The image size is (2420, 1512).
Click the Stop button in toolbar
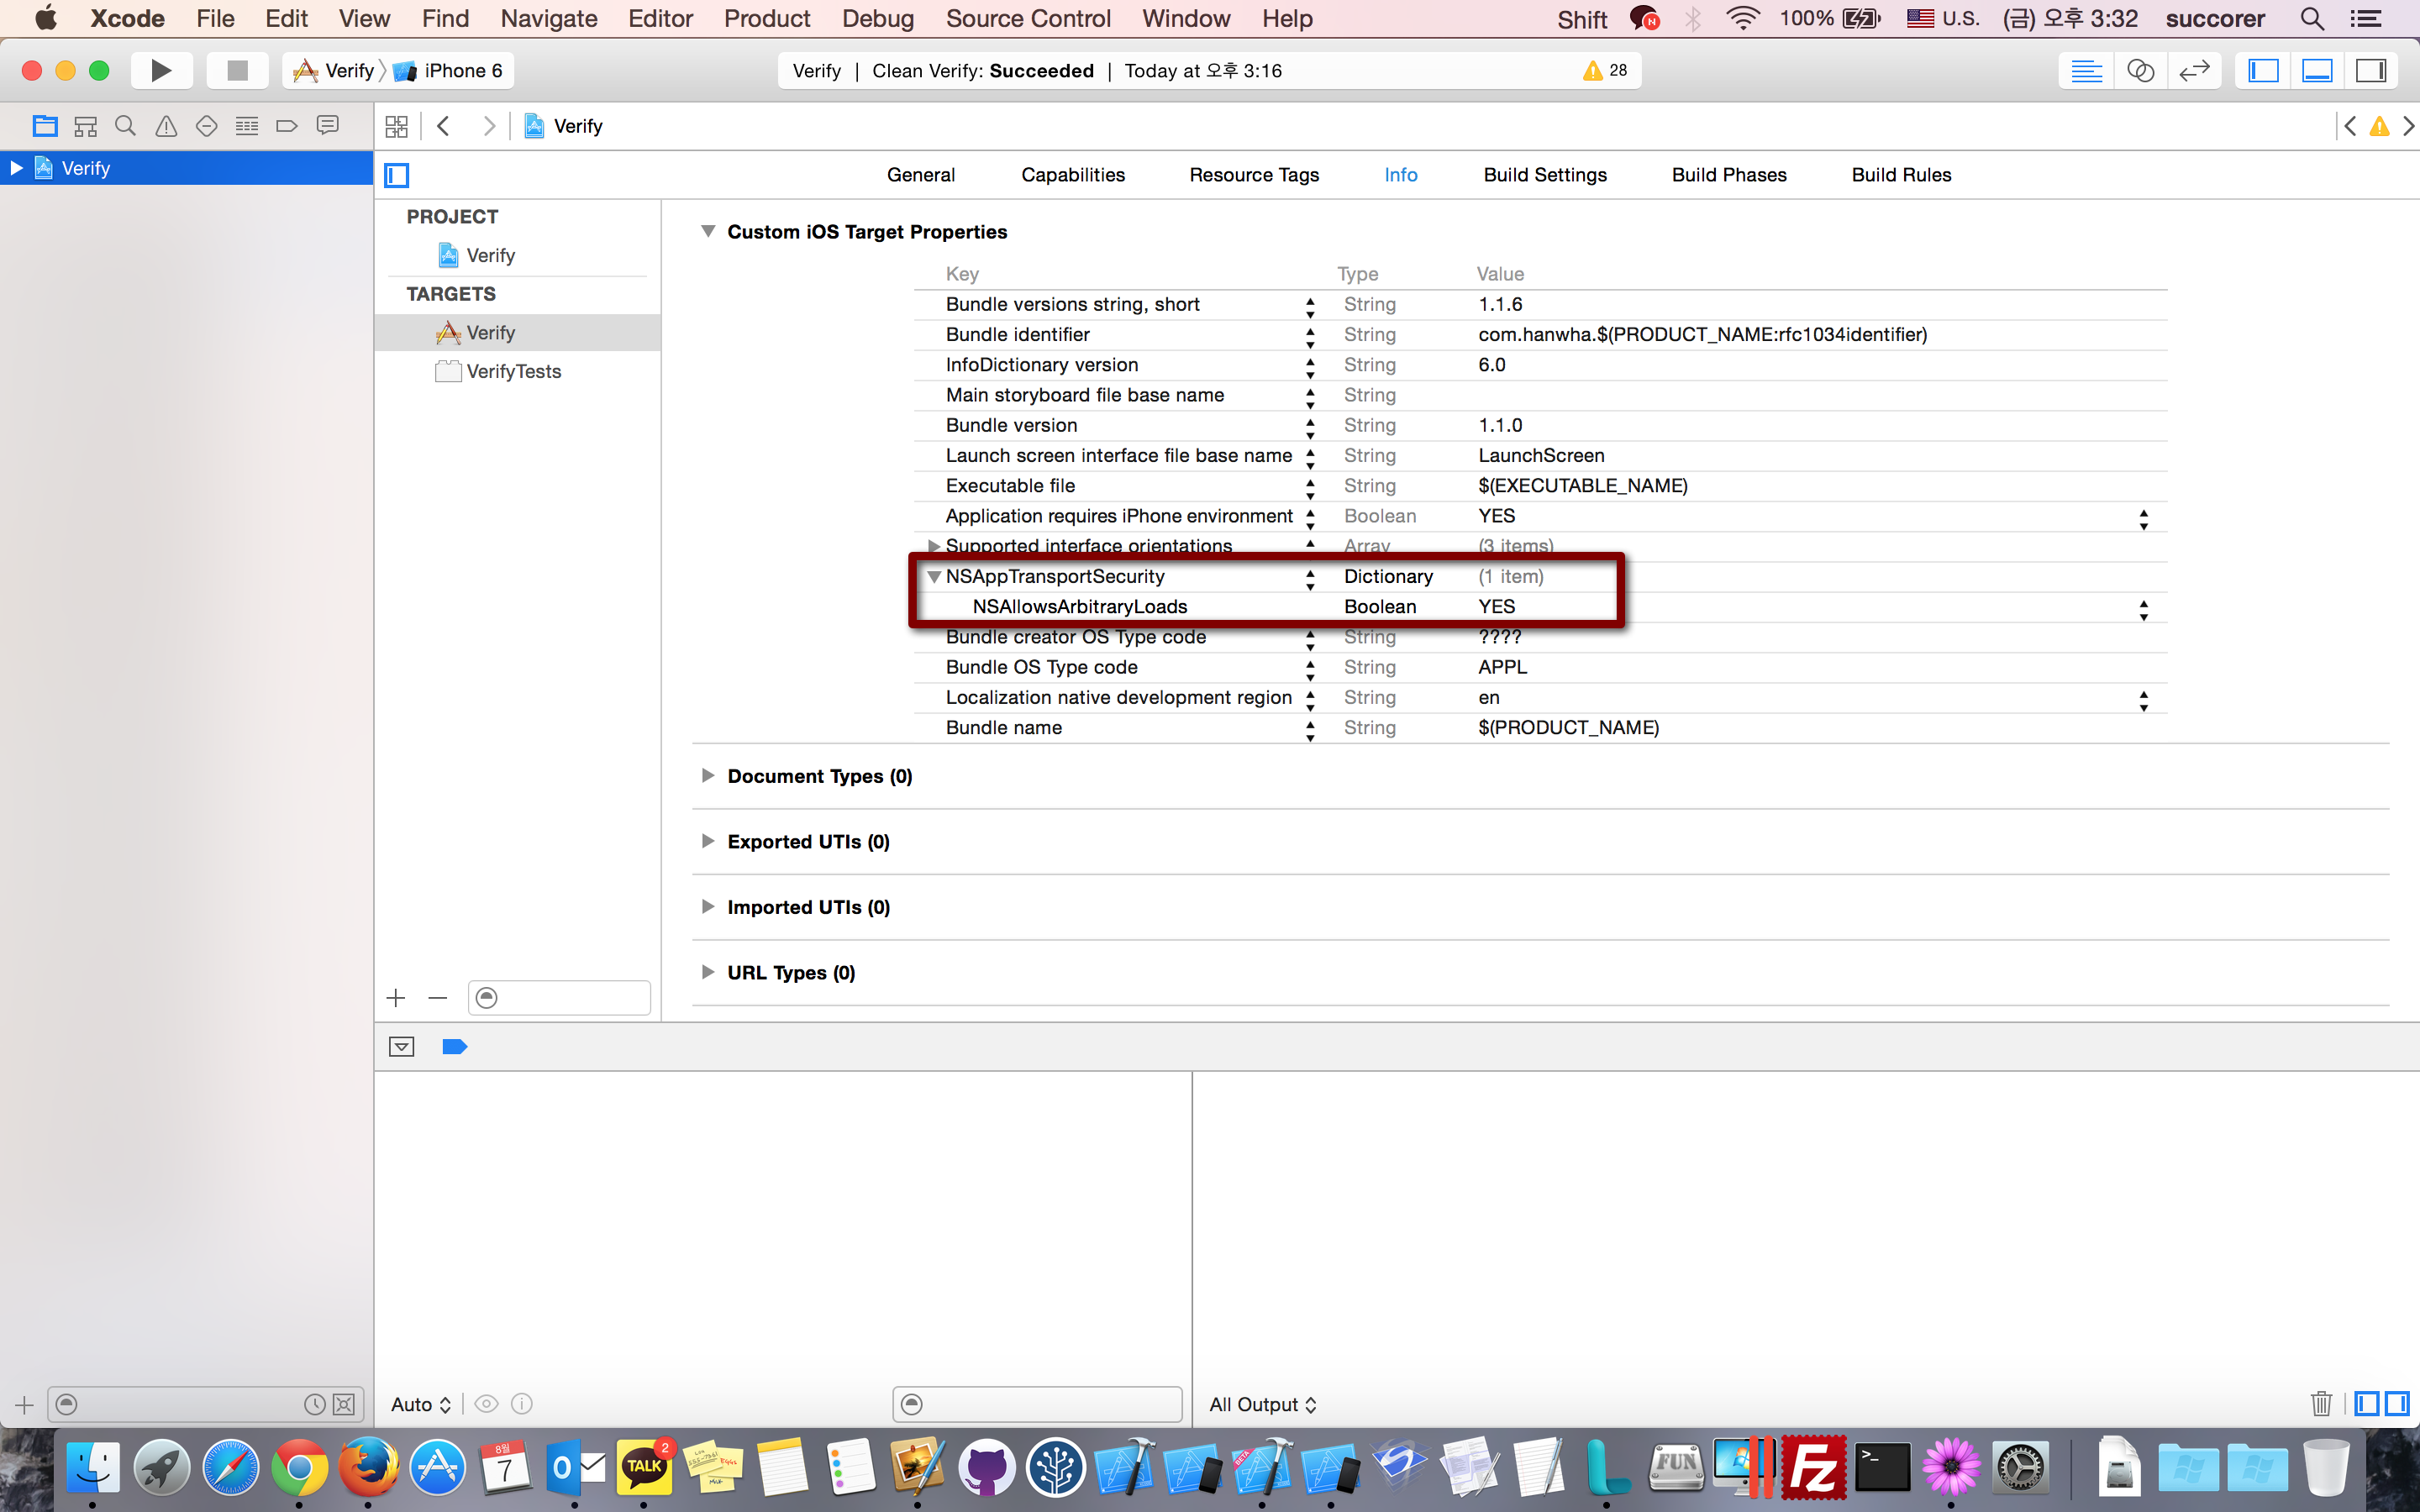237,70
